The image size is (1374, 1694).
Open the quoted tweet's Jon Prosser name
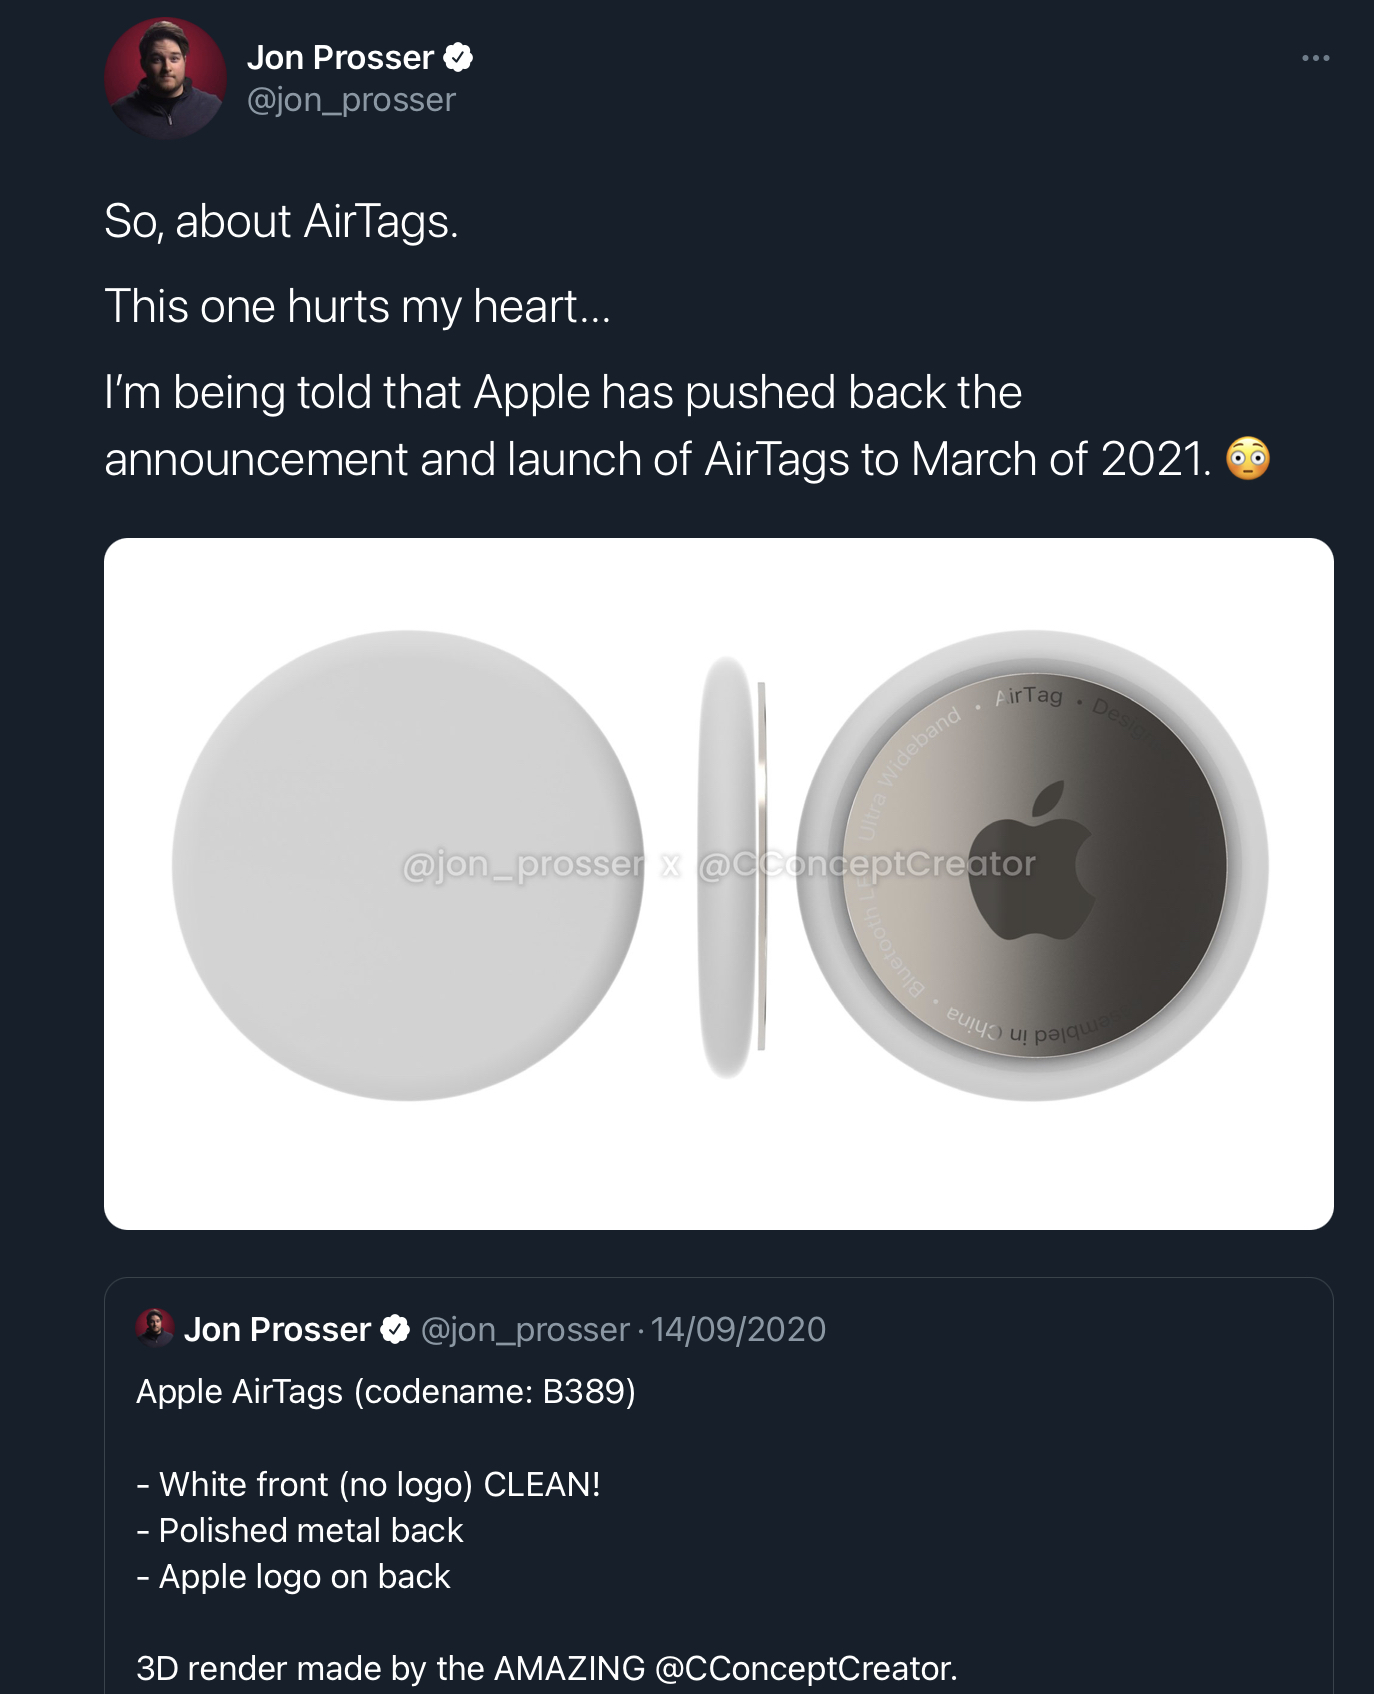pos(277,1329)
